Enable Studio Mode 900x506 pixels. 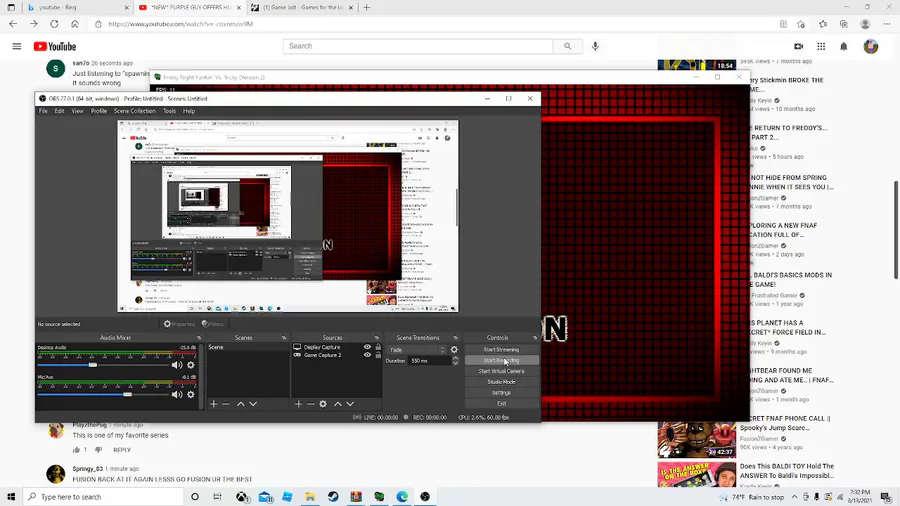tap(501, 382)
